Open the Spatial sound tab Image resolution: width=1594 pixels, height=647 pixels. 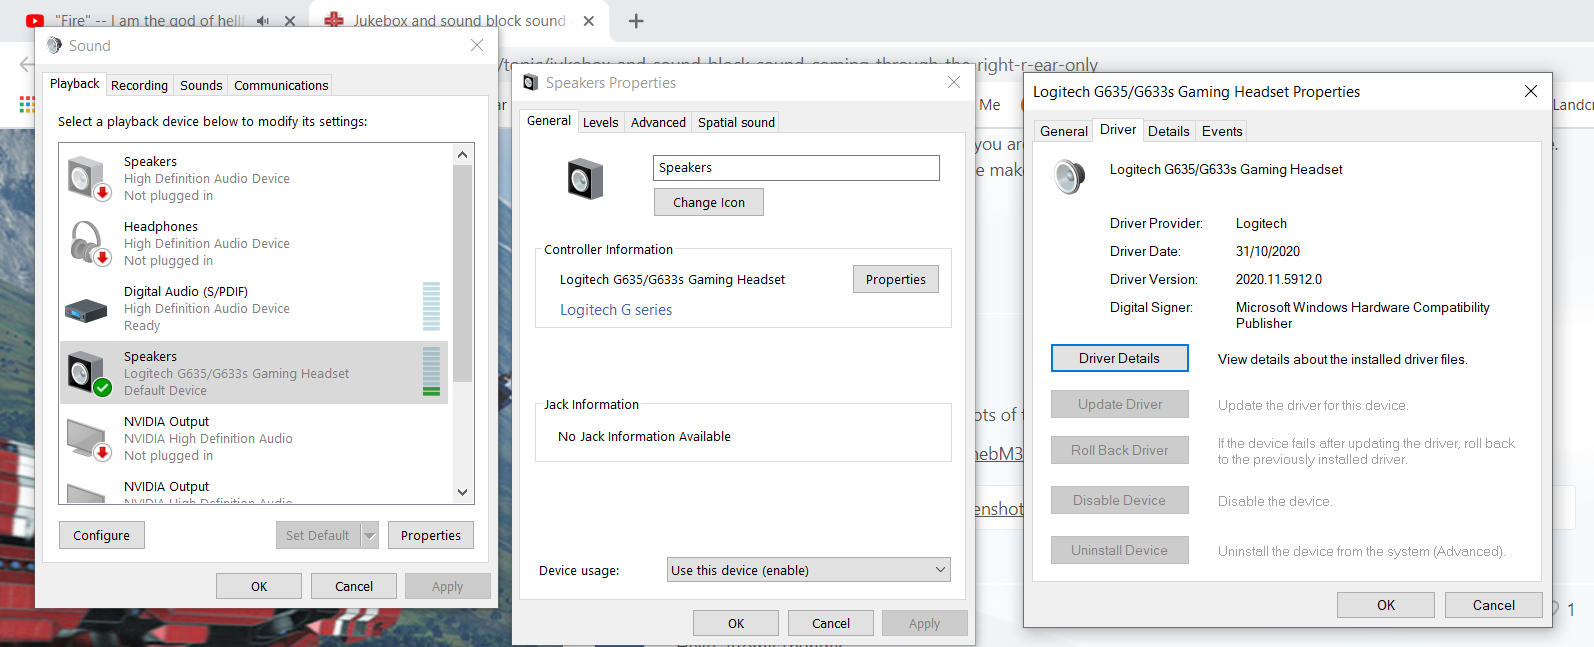click(x=736, y=123)
